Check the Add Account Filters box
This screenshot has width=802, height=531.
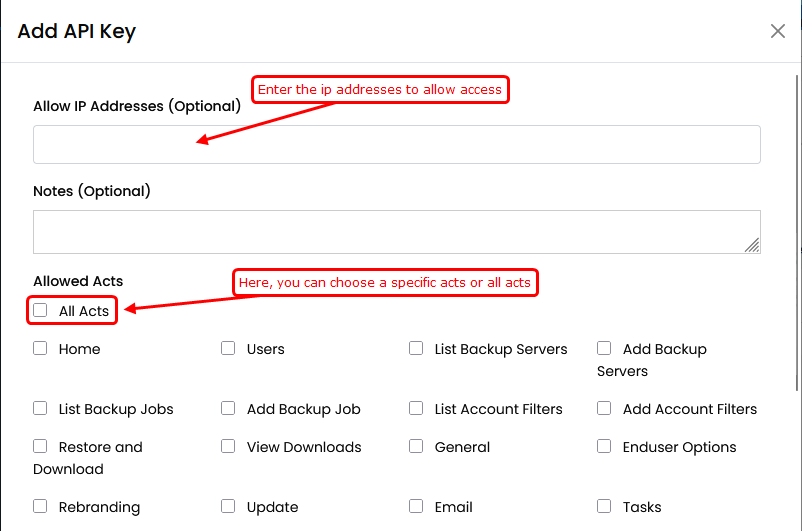click(x=604, y=408)
